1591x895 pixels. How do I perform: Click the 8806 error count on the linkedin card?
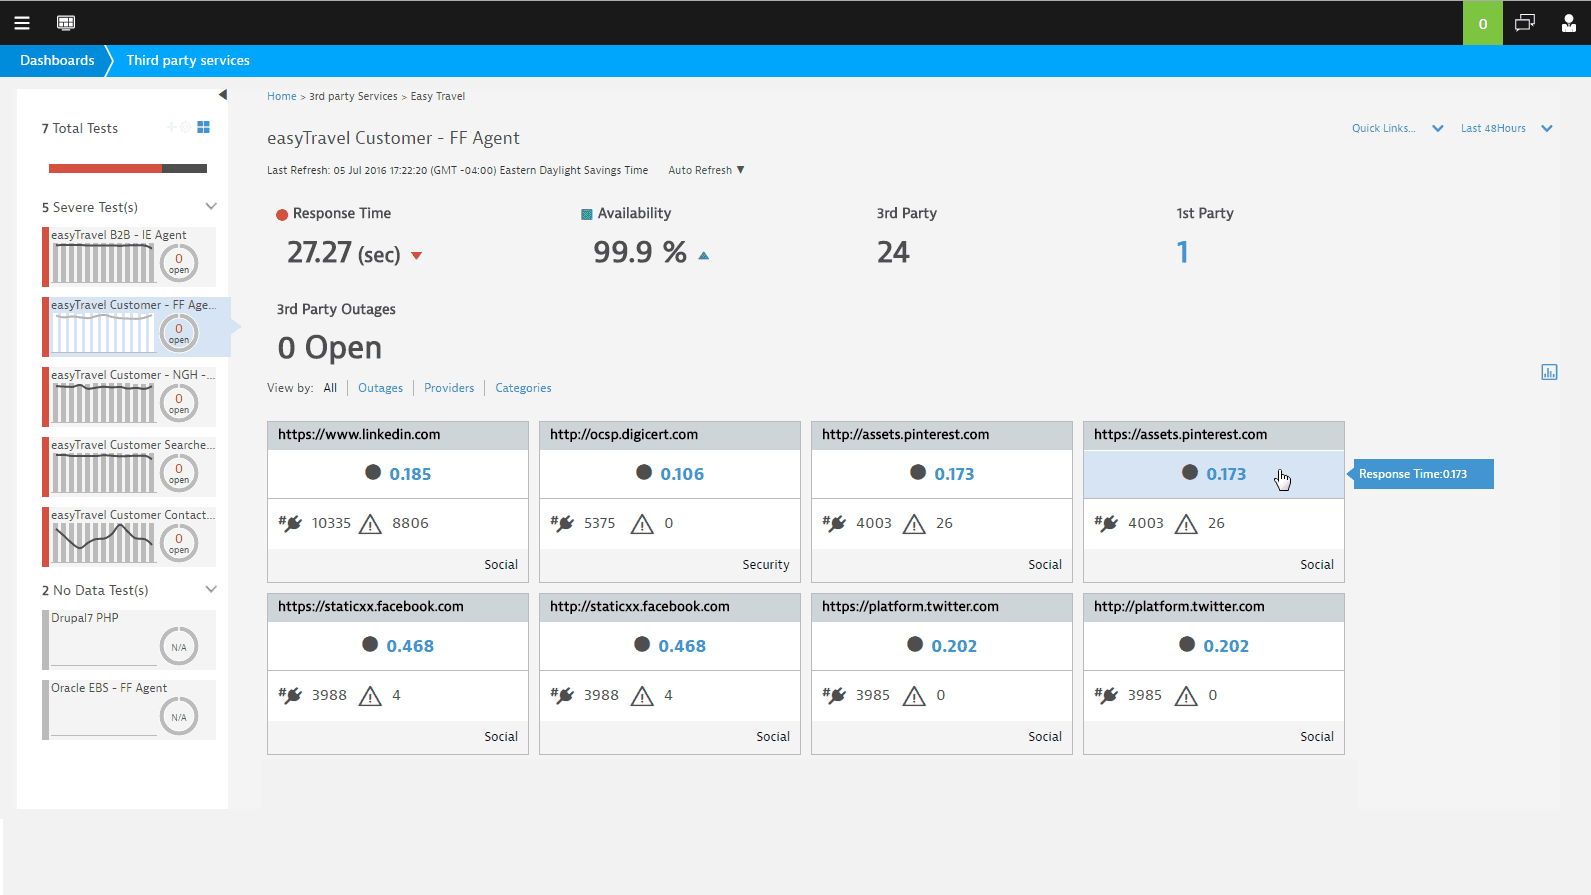pos(410,523)
